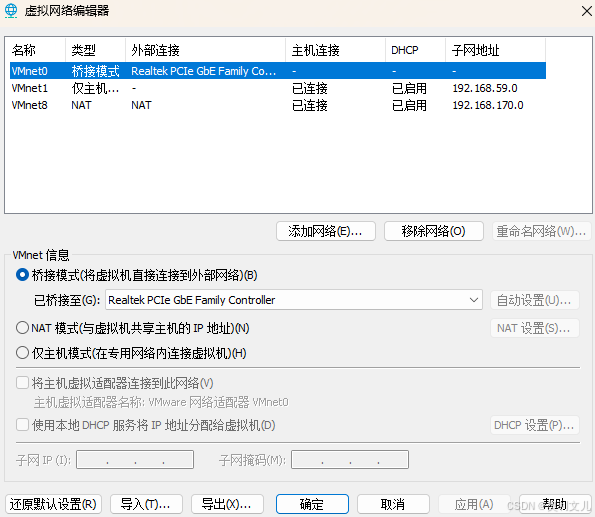Click the 子网 IP input field
Image resolution: width=595 pixels, height=517 pixels.
pyautogui.click(x=135, y=460)
